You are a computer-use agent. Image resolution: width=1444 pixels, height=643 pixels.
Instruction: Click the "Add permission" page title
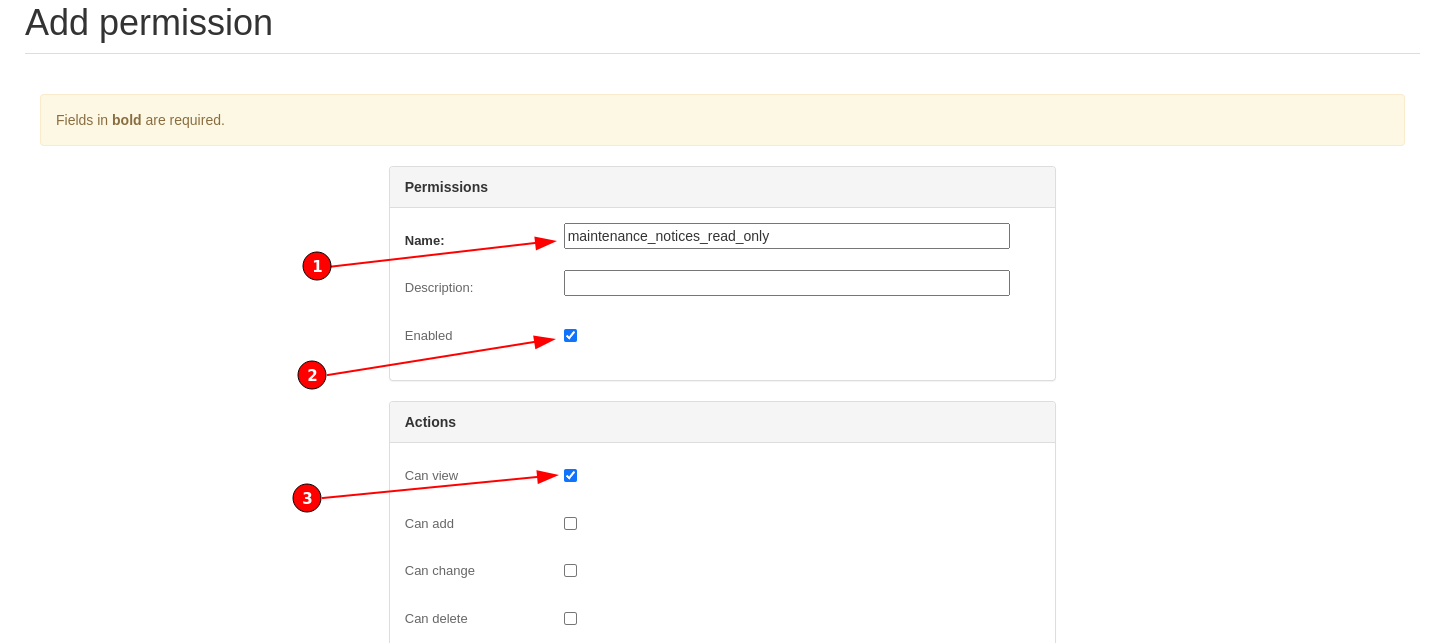coord(148,22)
